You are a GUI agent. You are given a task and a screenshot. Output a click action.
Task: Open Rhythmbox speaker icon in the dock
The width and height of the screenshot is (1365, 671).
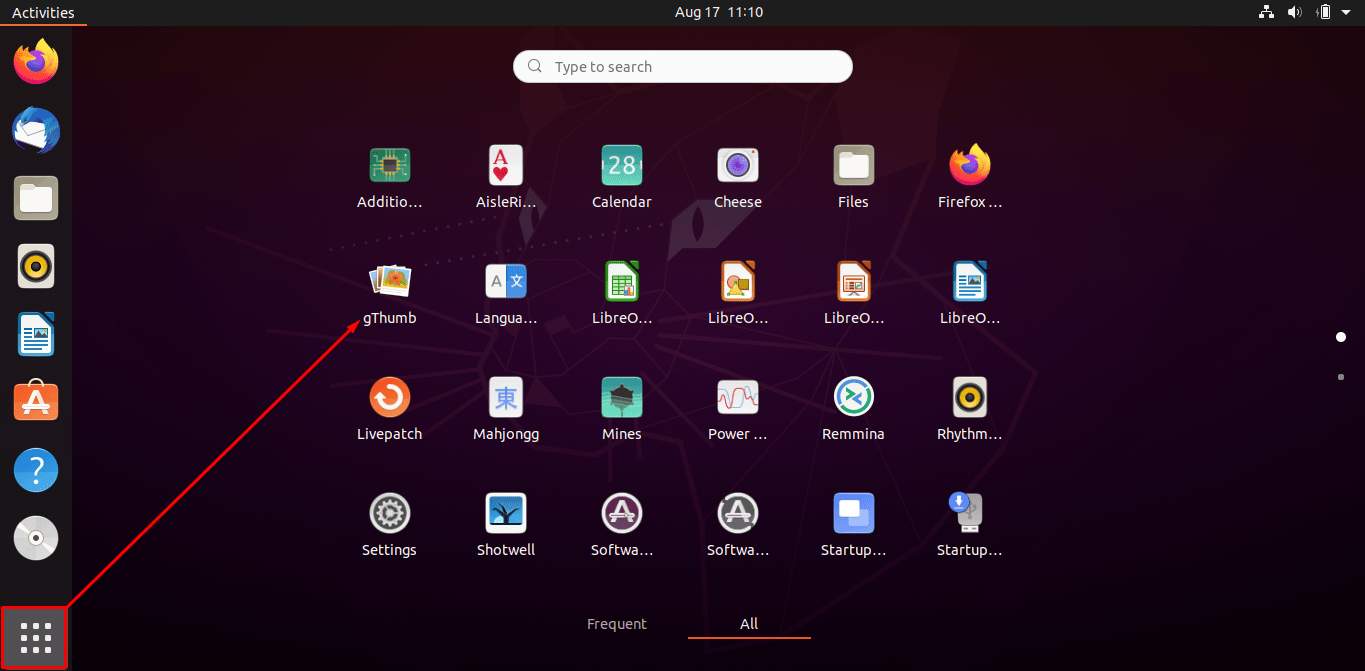click(x=36, y=266)
